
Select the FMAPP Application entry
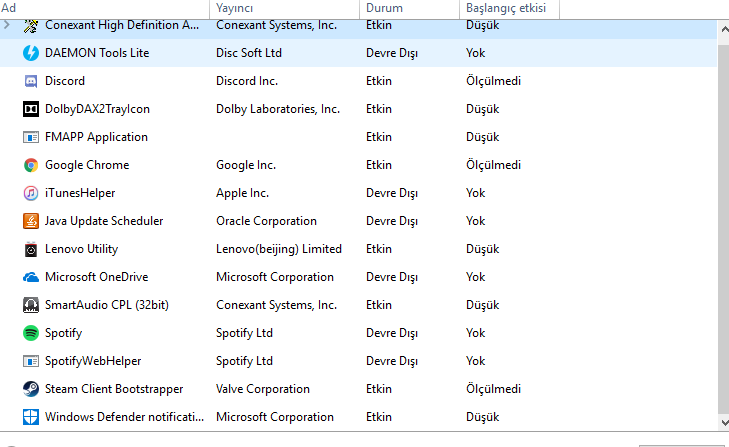(96, 137)
